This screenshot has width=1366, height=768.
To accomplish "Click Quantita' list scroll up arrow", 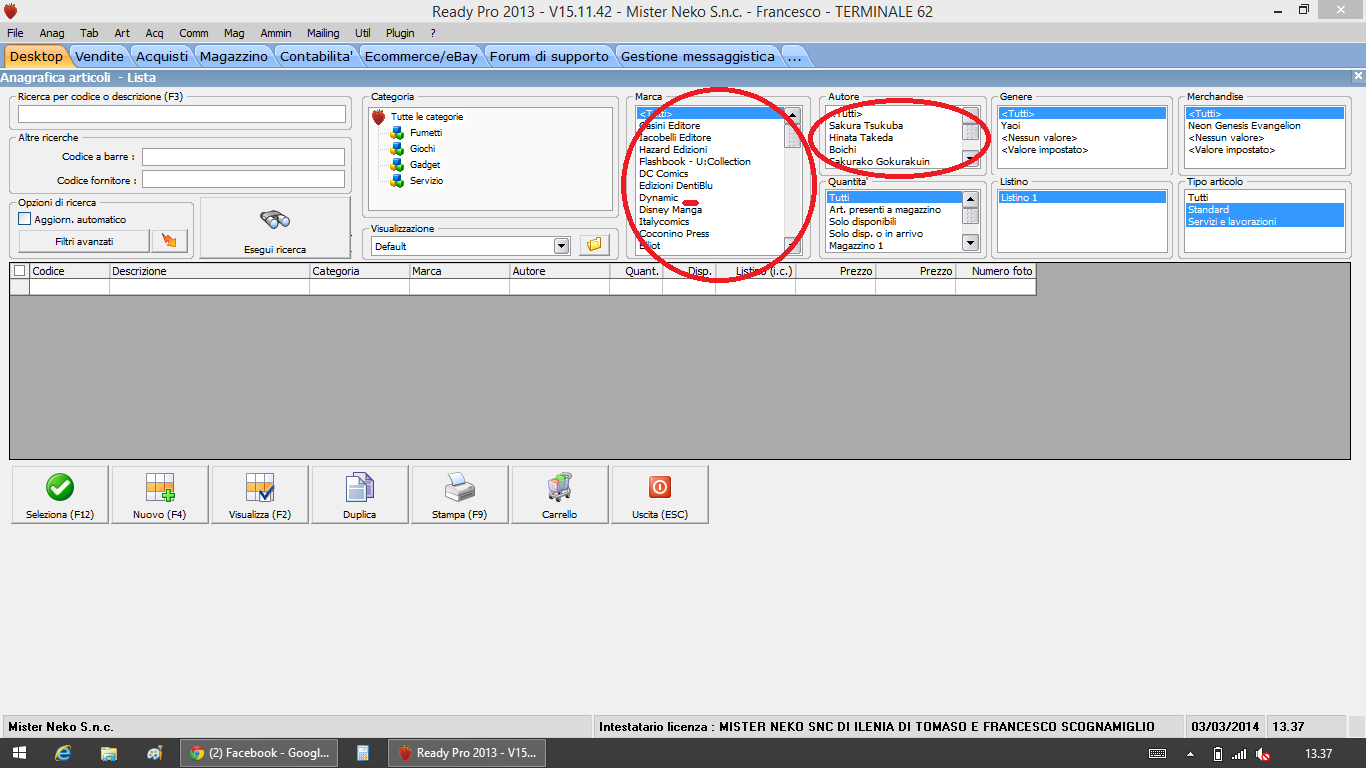I will coord(970,199).
